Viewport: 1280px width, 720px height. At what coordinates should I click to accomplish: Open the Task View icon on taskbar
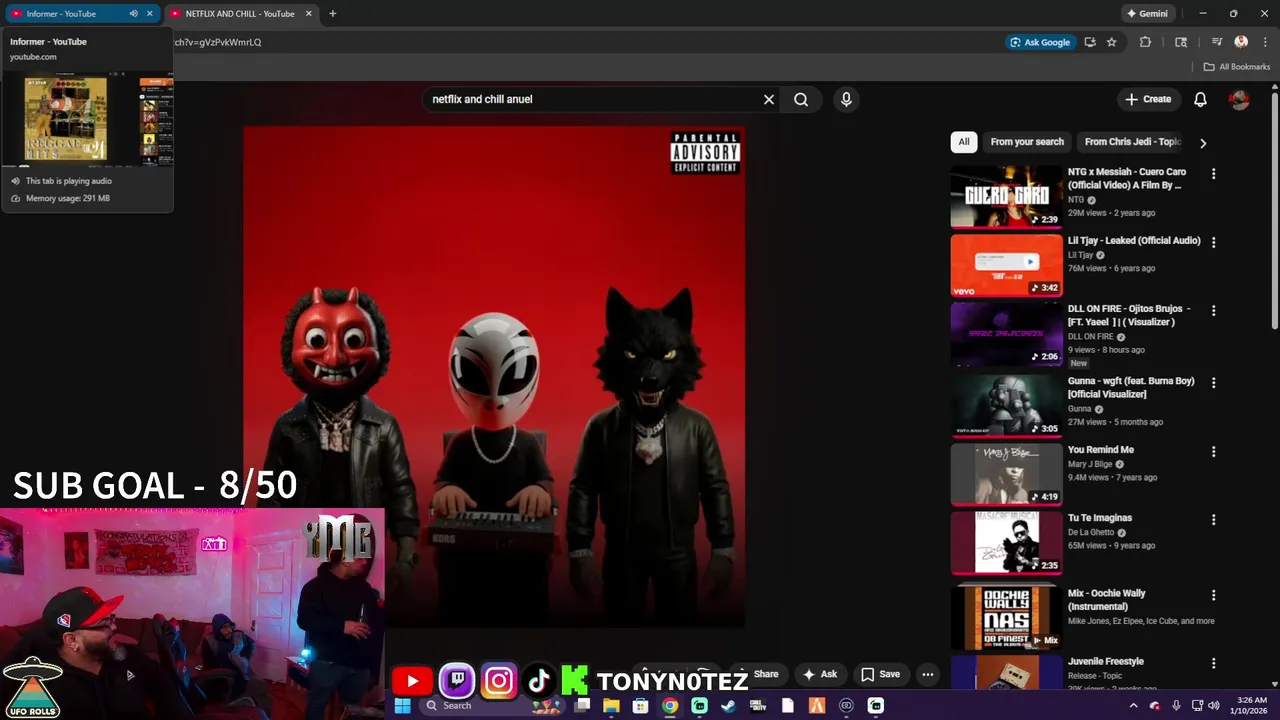tap(582, 705)
